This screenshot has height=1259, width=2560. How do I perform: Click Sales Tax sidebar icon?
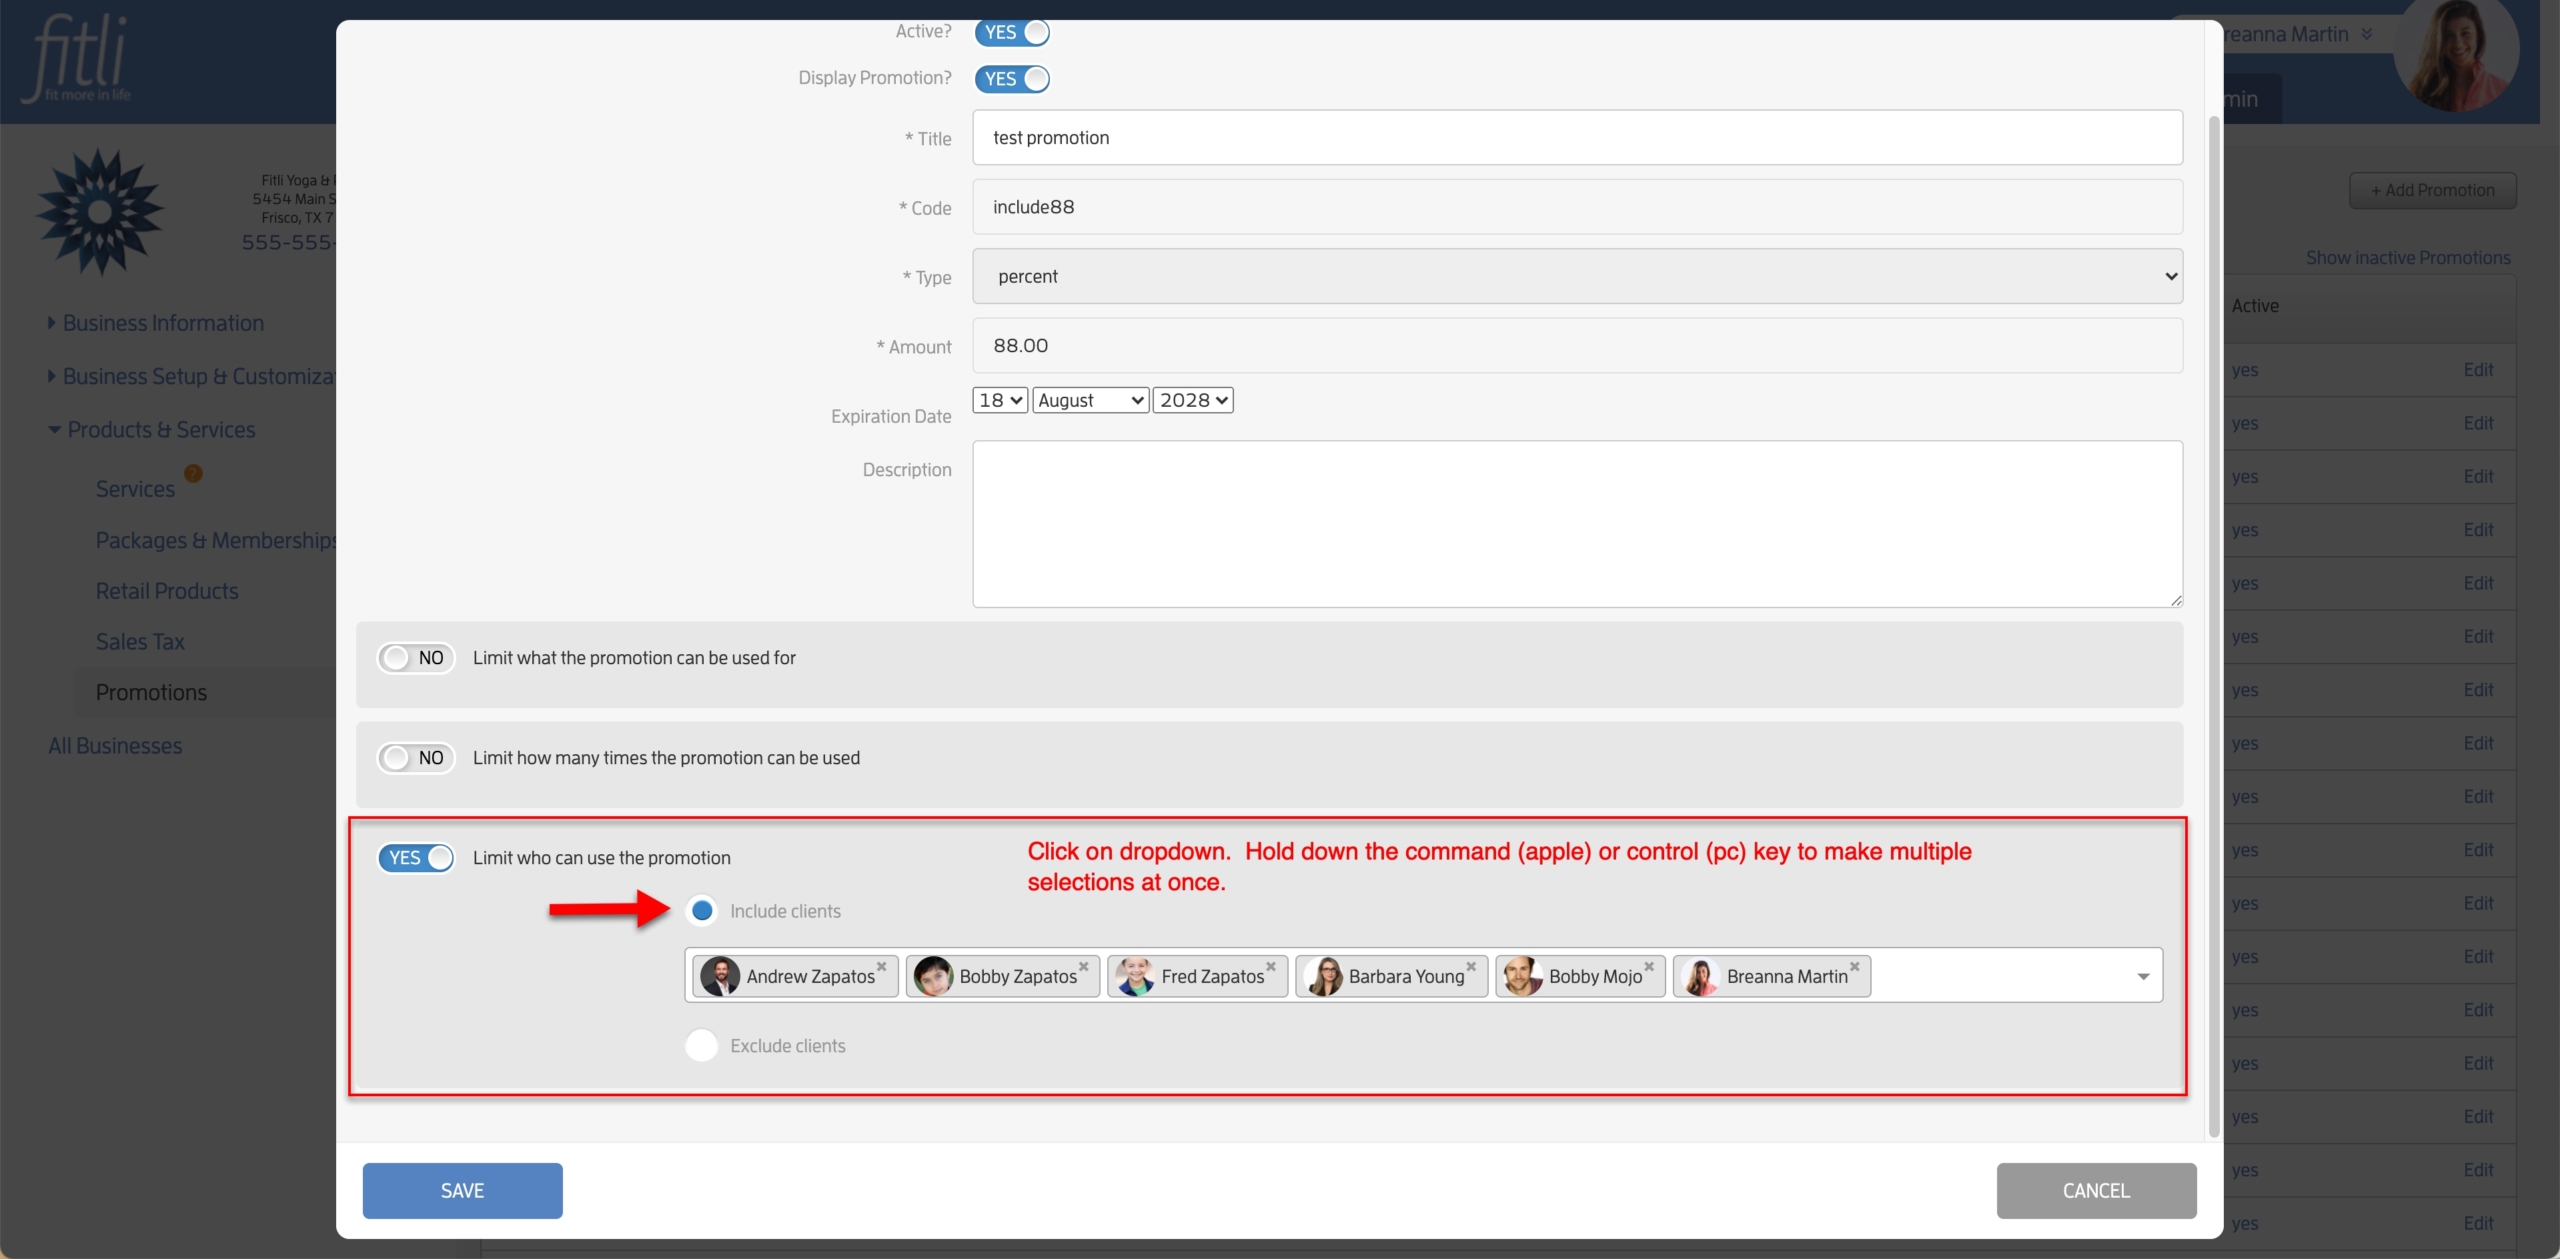[140, 640]
